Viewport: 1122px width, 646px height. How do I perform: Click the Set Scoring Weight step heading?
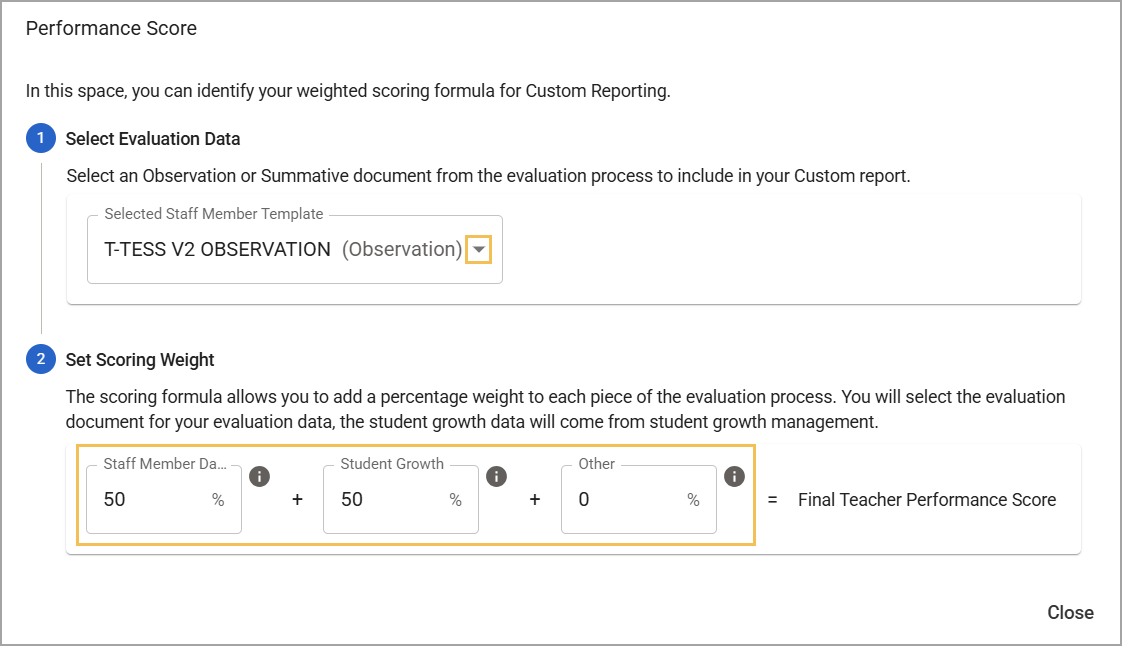140,360
